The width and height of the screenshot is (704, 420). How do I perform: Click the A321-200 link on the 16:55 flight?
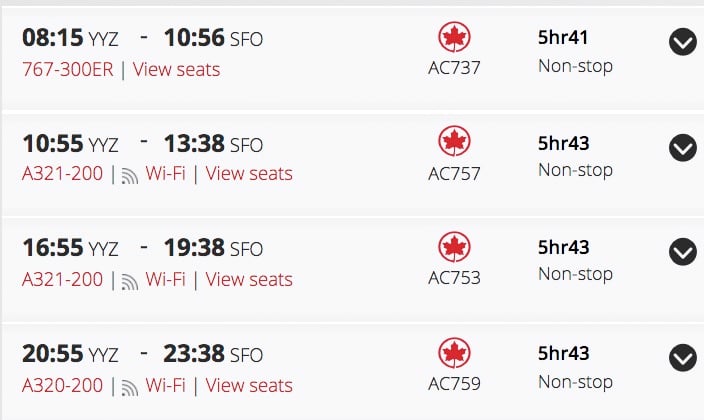62,279
